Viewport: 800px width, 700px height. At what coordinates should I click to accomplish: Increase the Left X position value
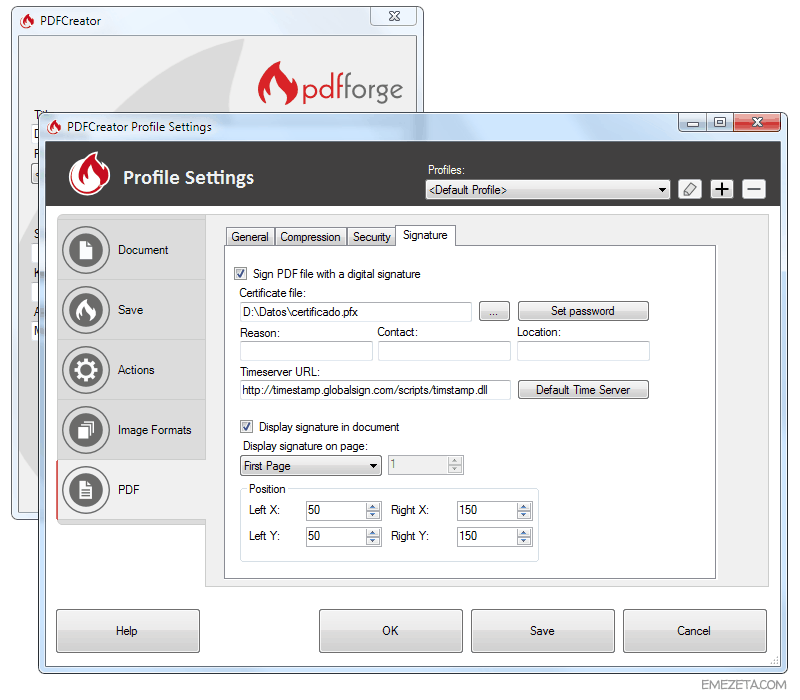tap(373, 507)
